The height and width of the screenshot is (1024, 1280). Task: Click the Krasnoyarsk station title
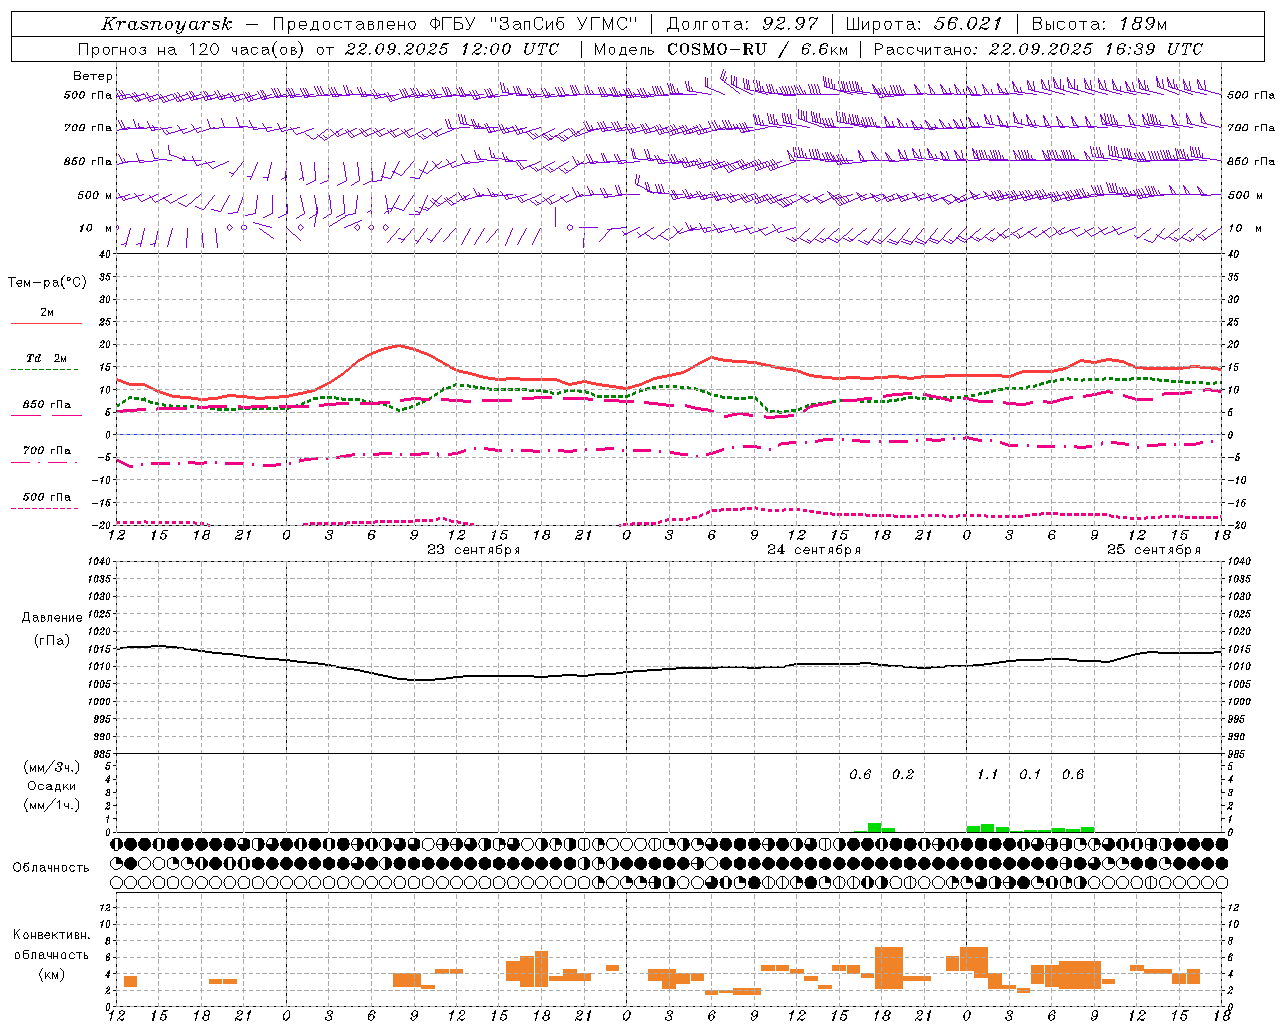point(167,24)
